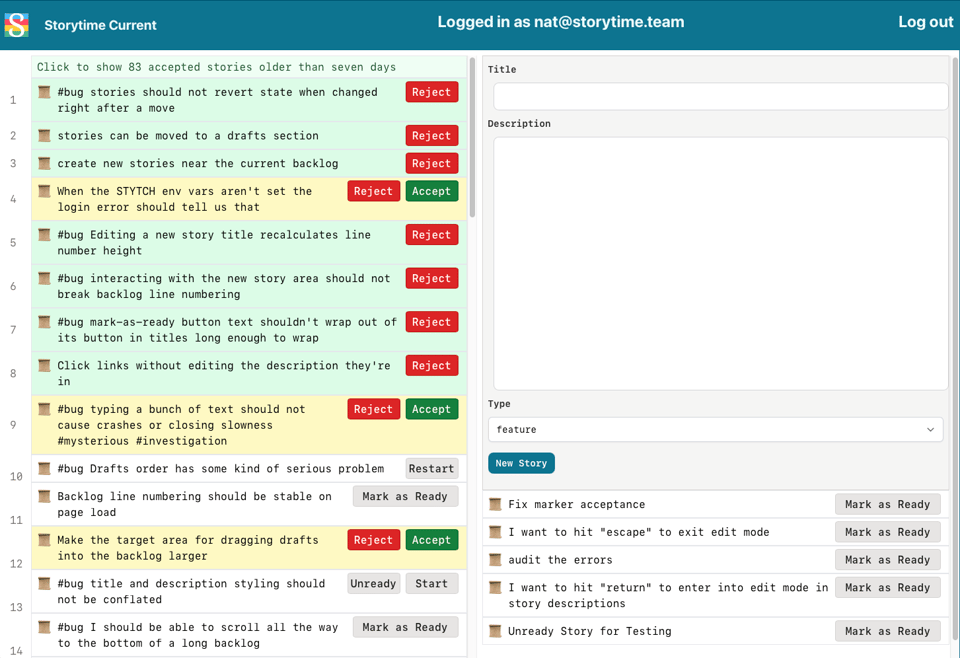Open the story Type dropdown
The width and height of the screenshot is (960, 658).
coord(715,430)
